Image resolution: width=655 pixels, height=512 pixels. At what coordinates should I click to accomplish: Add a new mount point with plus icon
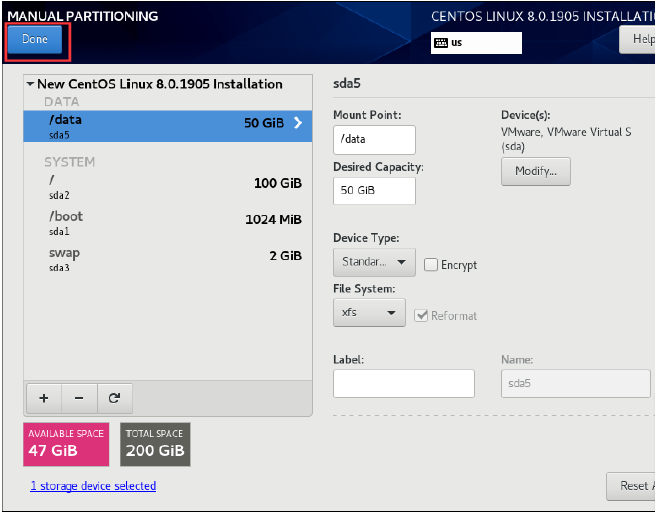point(44,398)
